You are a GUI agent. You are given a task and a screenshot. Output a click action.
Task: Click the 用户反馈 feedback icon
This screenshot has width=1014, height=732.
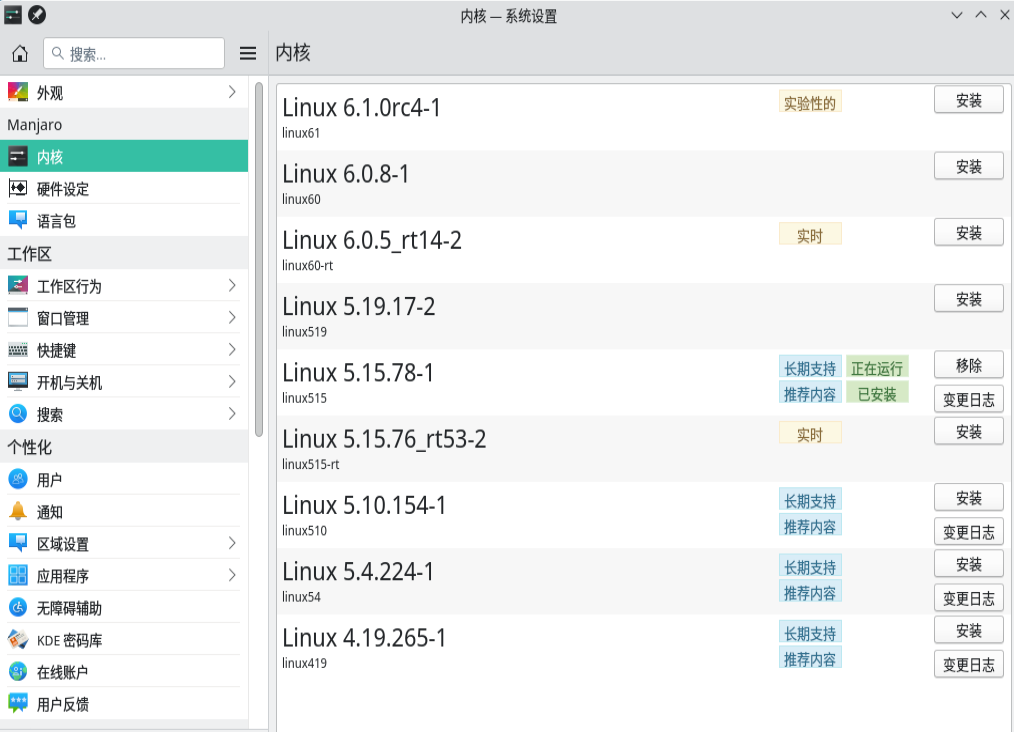tap(18, 704)
